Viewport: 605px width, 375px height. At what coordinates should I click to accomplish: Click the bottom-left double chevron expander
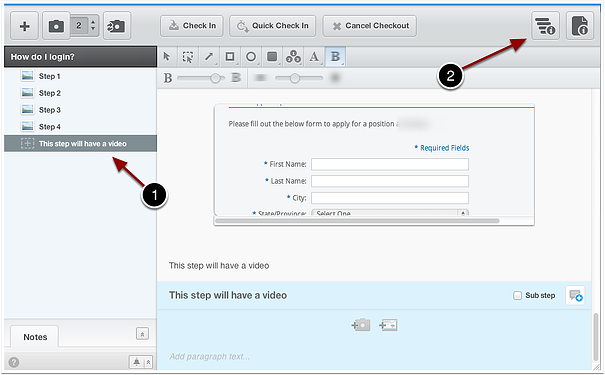149,362
